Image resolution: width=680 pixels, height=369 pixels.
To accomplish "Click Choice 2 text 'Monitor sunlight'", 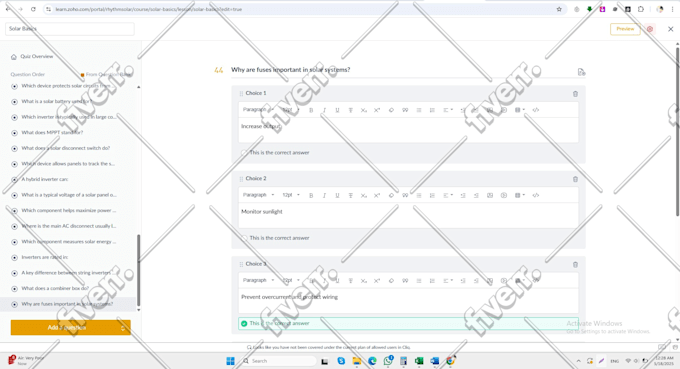I will (x=262, y=212).
